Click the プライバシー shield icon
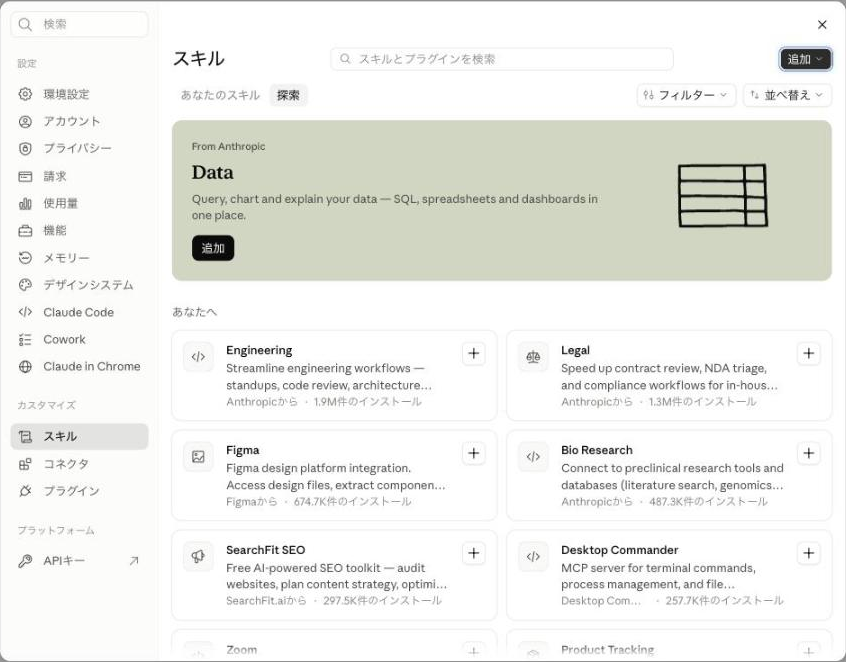The width and height of the screenshot is (846, 662). (x=25, y=148)
